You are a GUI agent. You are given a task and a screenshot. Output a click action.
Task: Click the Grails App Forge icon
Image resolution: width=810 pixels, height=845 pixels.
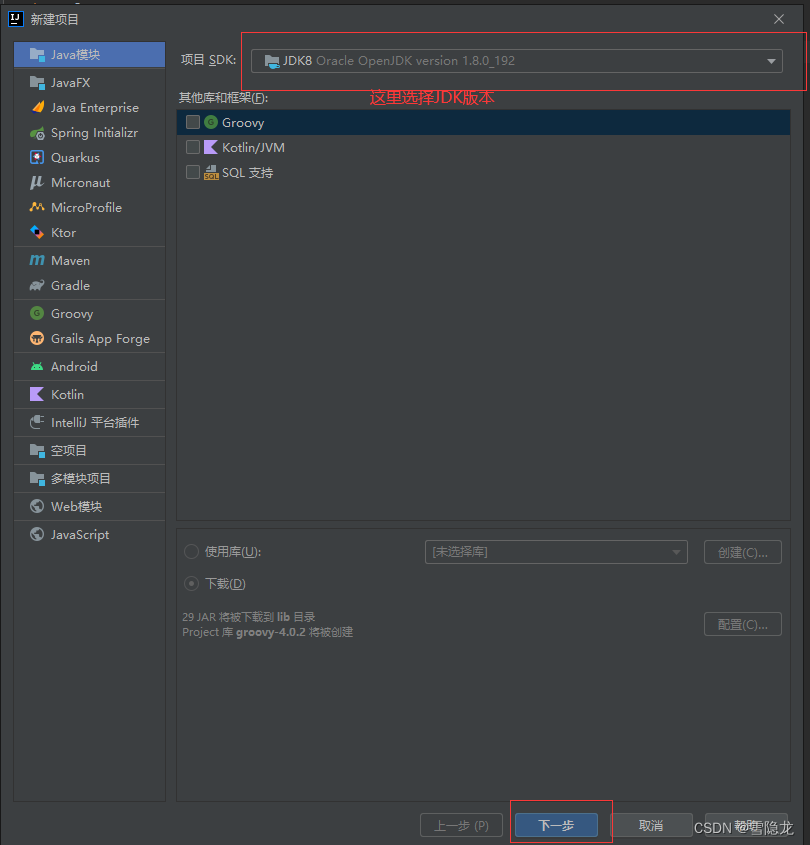(37, 338)
